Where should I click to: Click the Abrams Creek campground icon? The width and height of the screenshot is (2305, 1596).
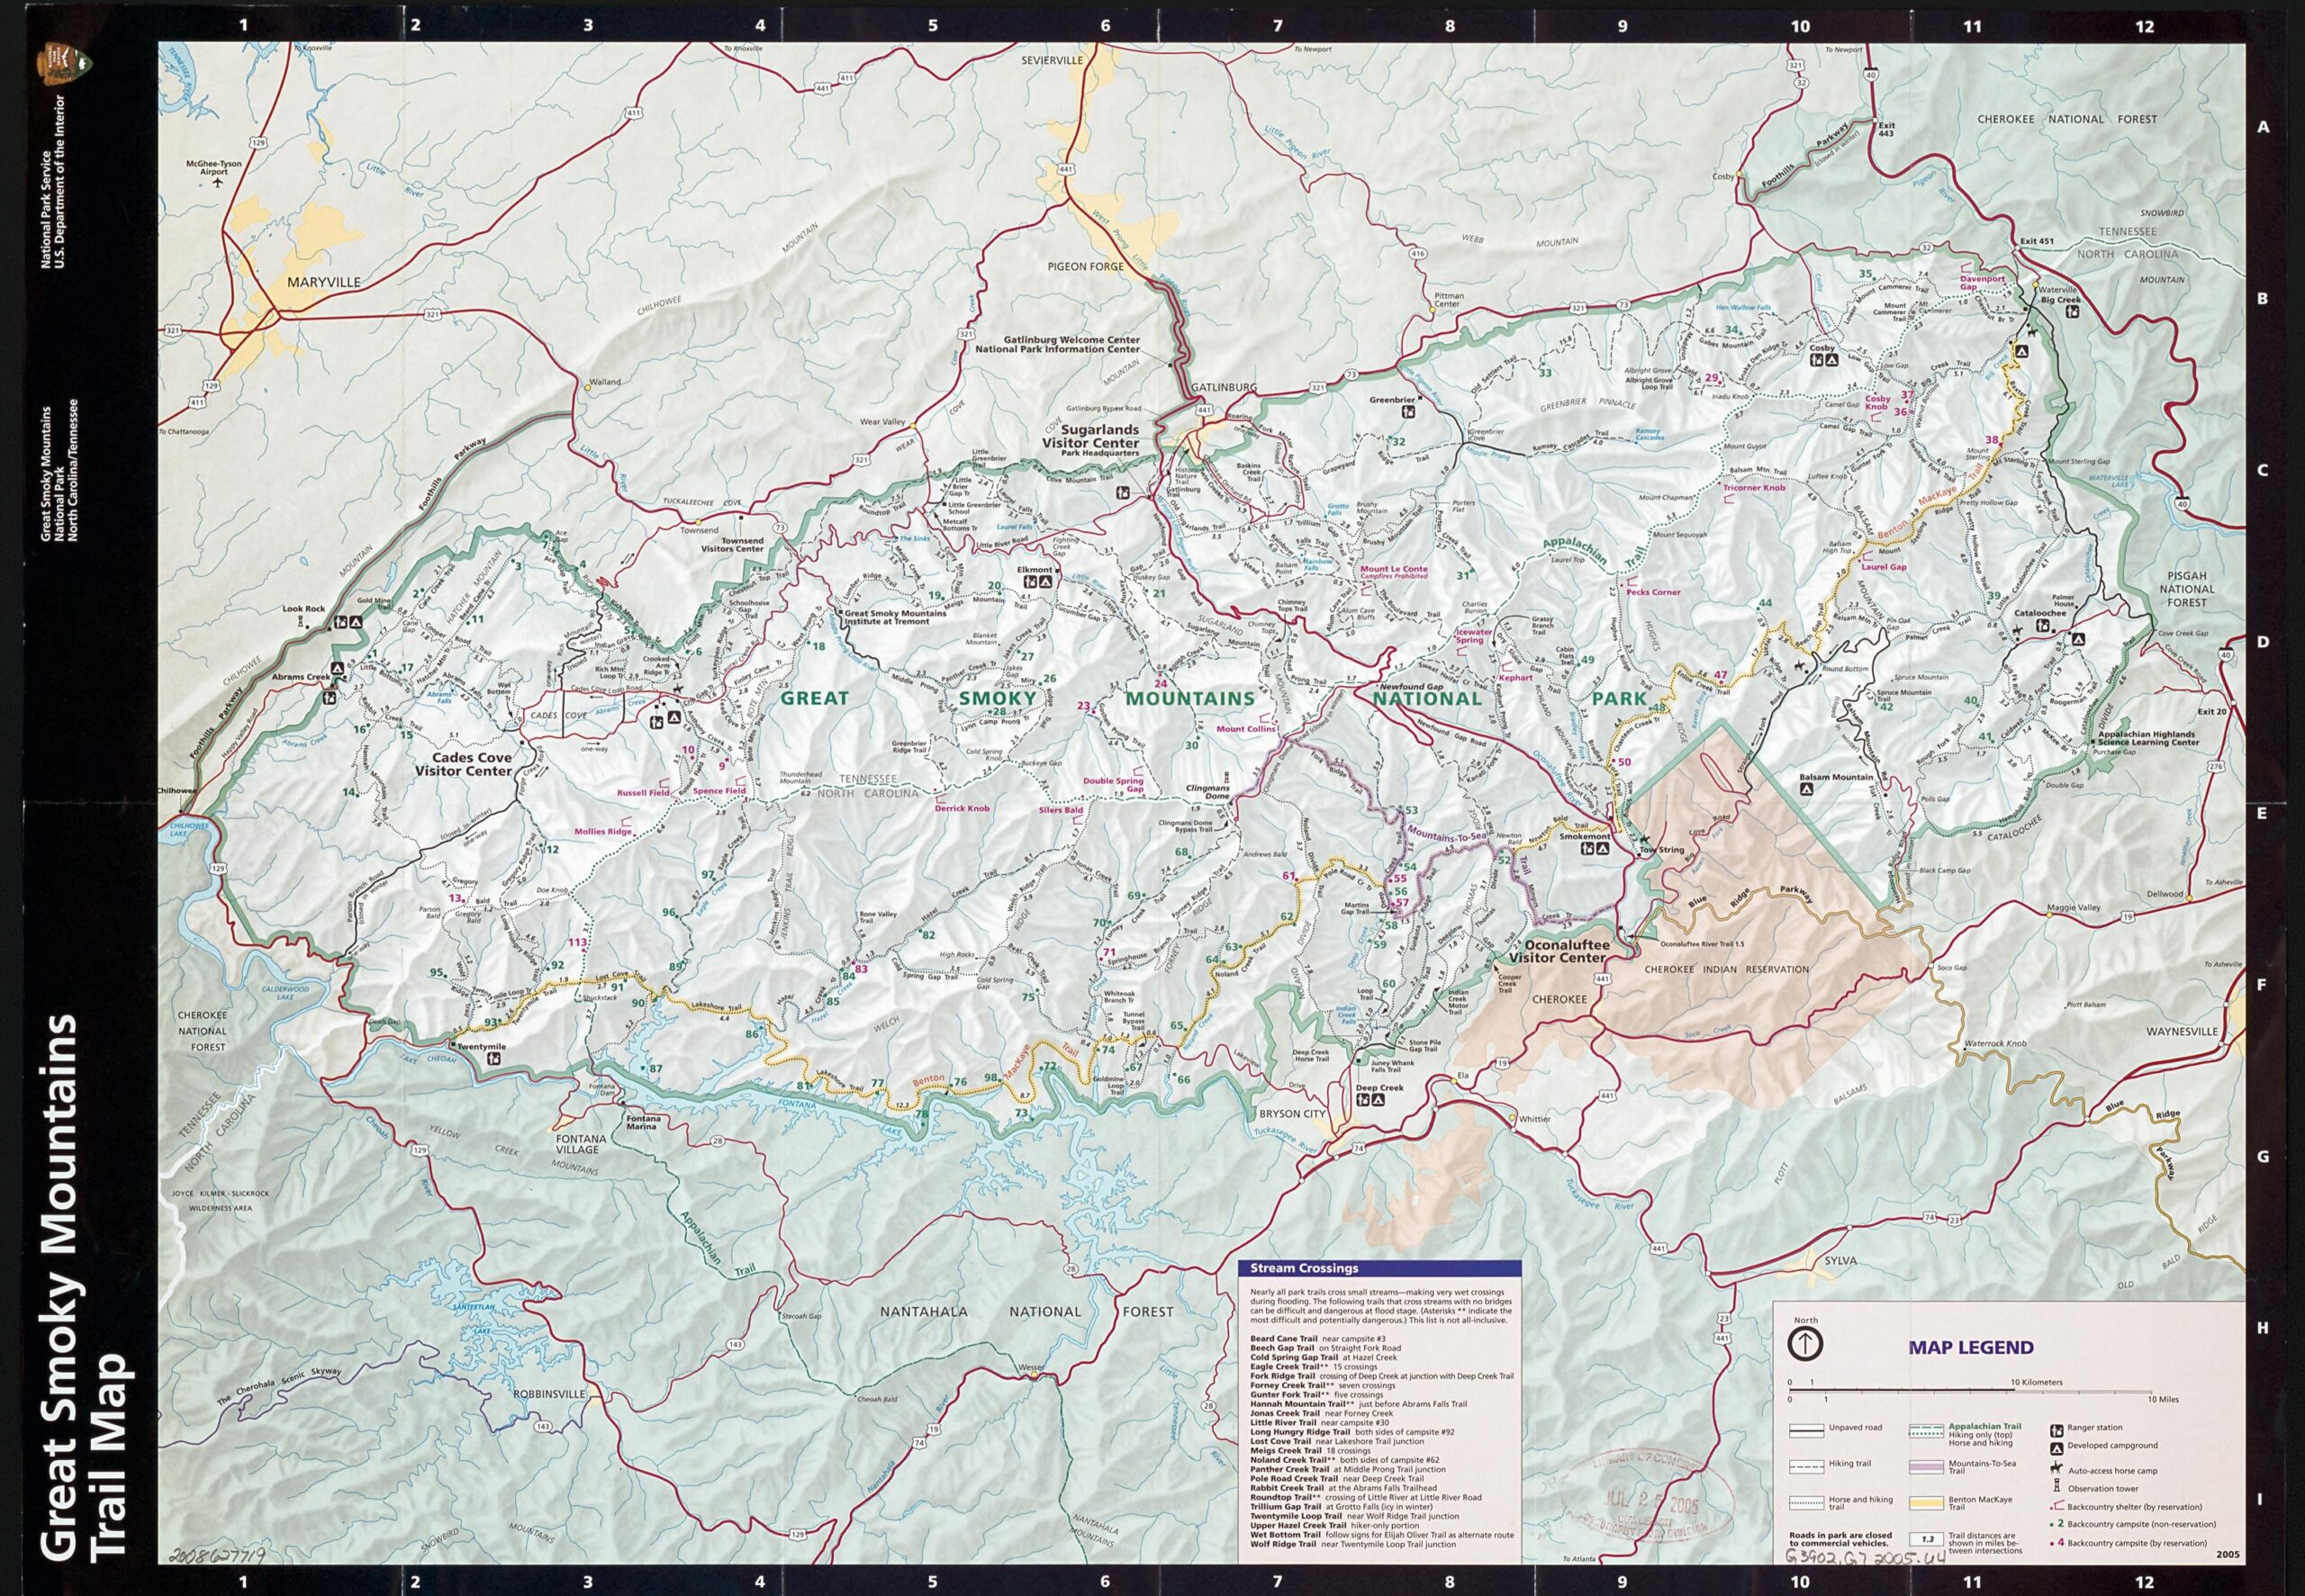click(338, 667)
